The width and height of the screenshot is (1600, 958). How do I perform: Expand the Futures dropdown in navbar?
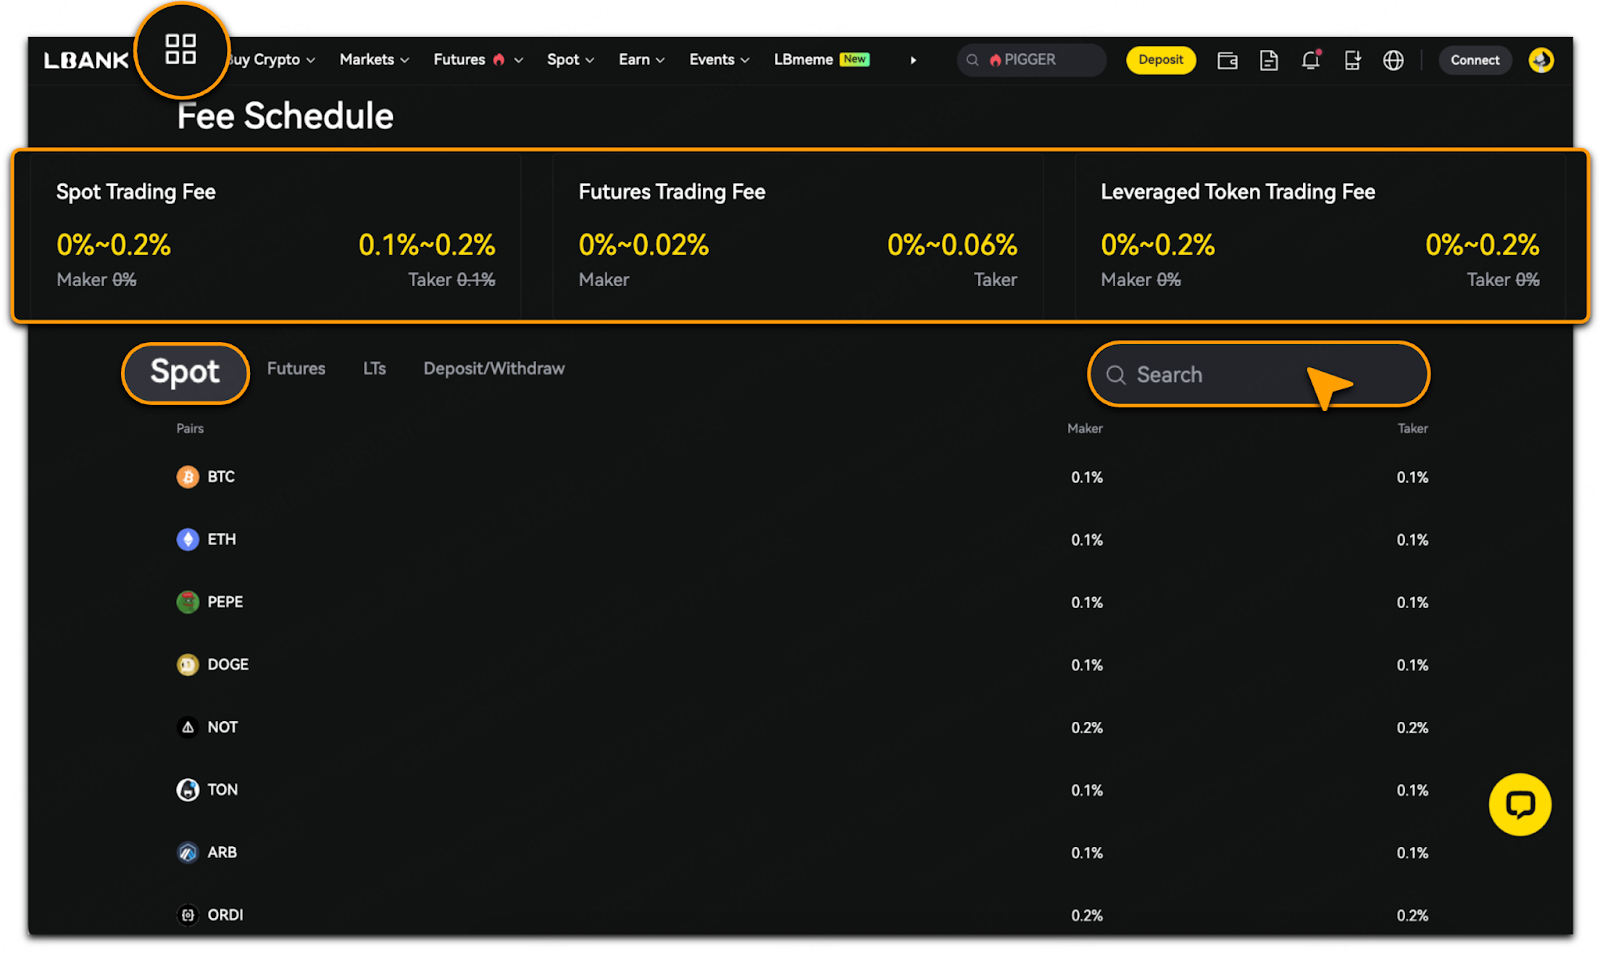pyautogui.click(x=477, y=60)
